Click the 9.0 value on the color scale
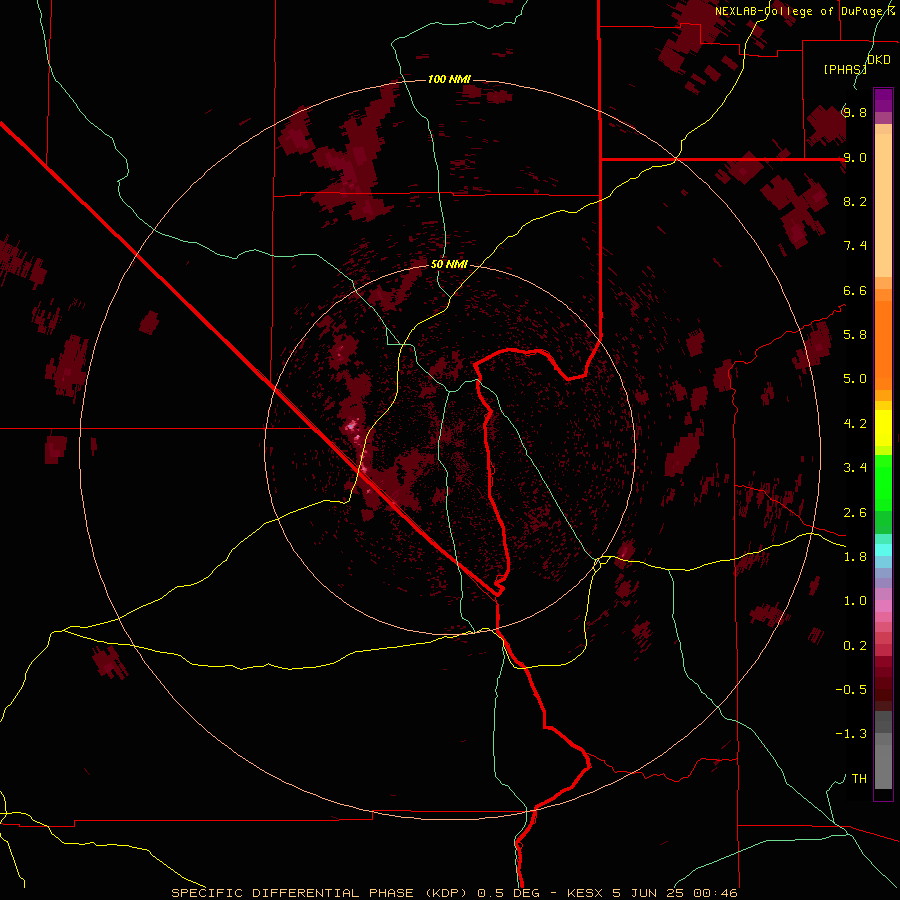Screen dimensions: 900x900 click(855, 157)
